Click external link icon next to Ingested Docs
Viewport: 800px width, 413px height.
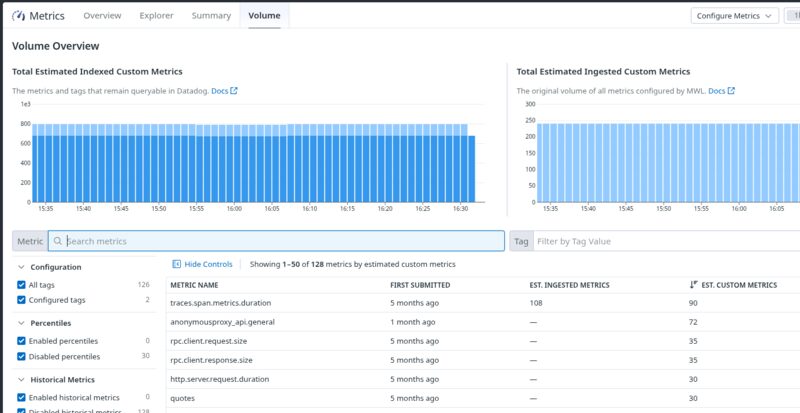pyautogui.click(x=731, y=91)
